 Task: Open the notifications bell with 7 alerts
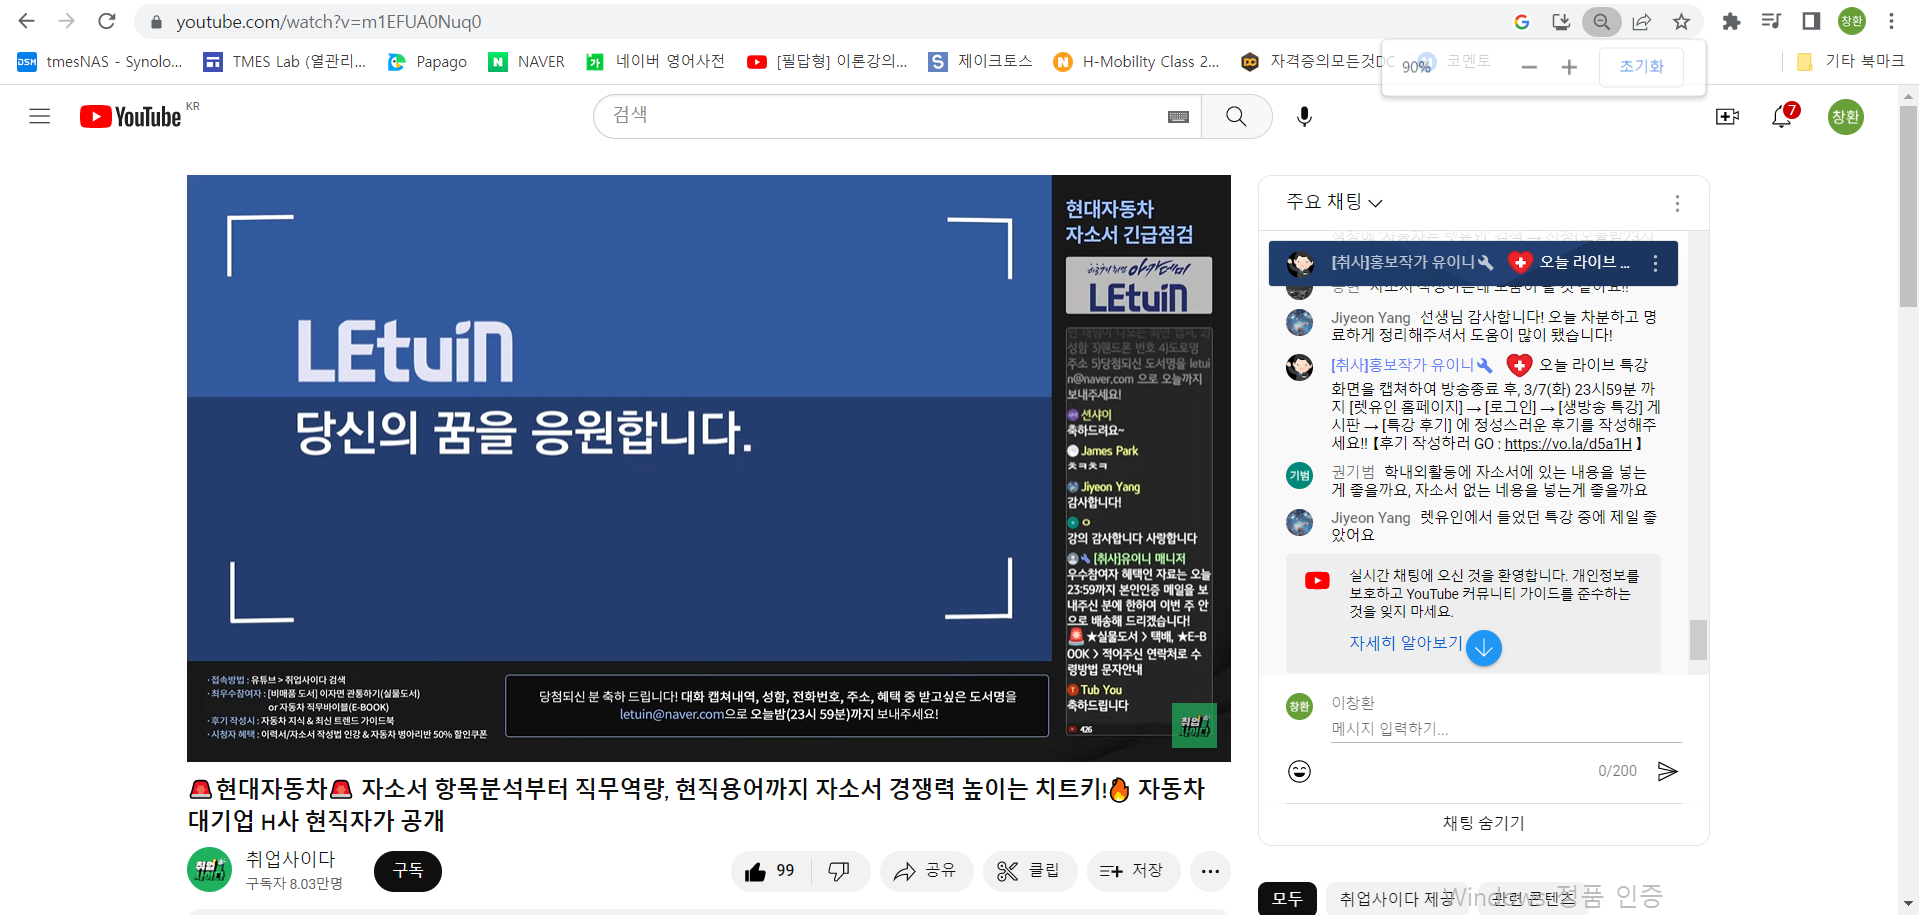point(1782,117)
